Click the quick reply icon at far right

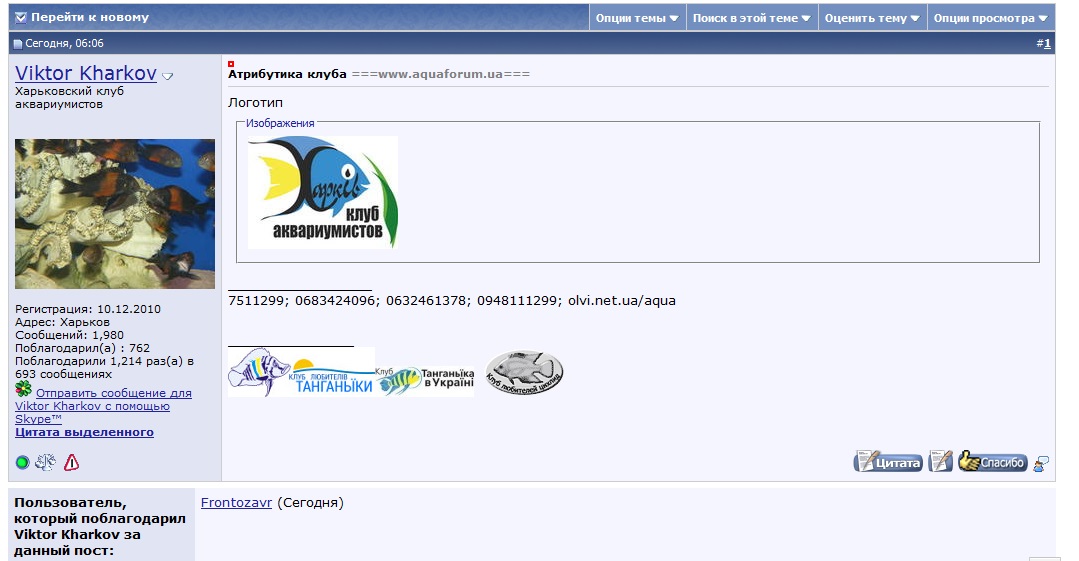click(1041, 463)
